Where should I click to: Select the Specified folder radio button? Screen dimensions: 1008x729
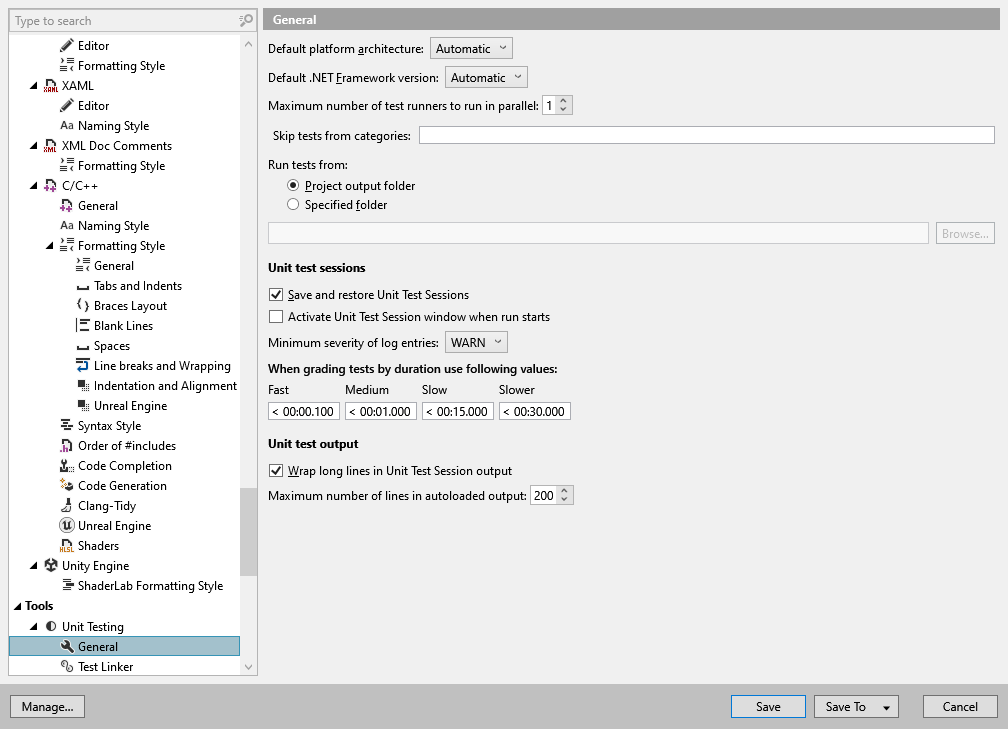pyautogui.click(x=292, y=203)
